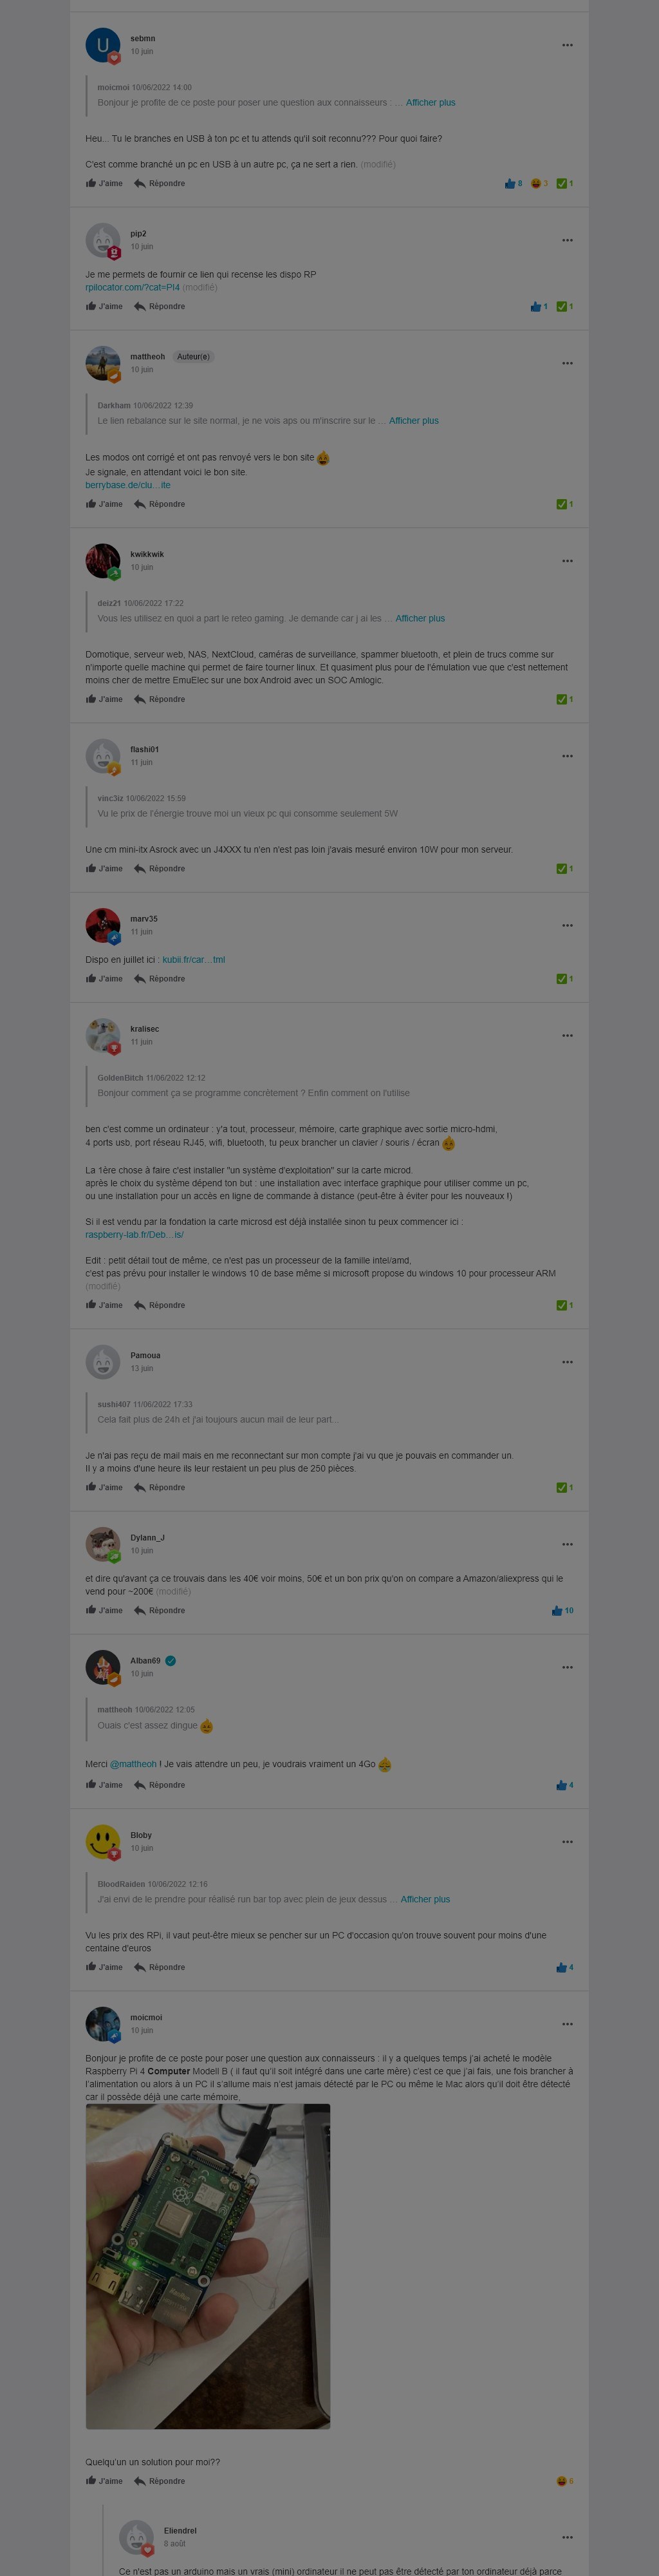Viewport: 659px width, 2576px height.
Task: Open Bloby's smiley avatar profile
Action: tap(103, 1842)
